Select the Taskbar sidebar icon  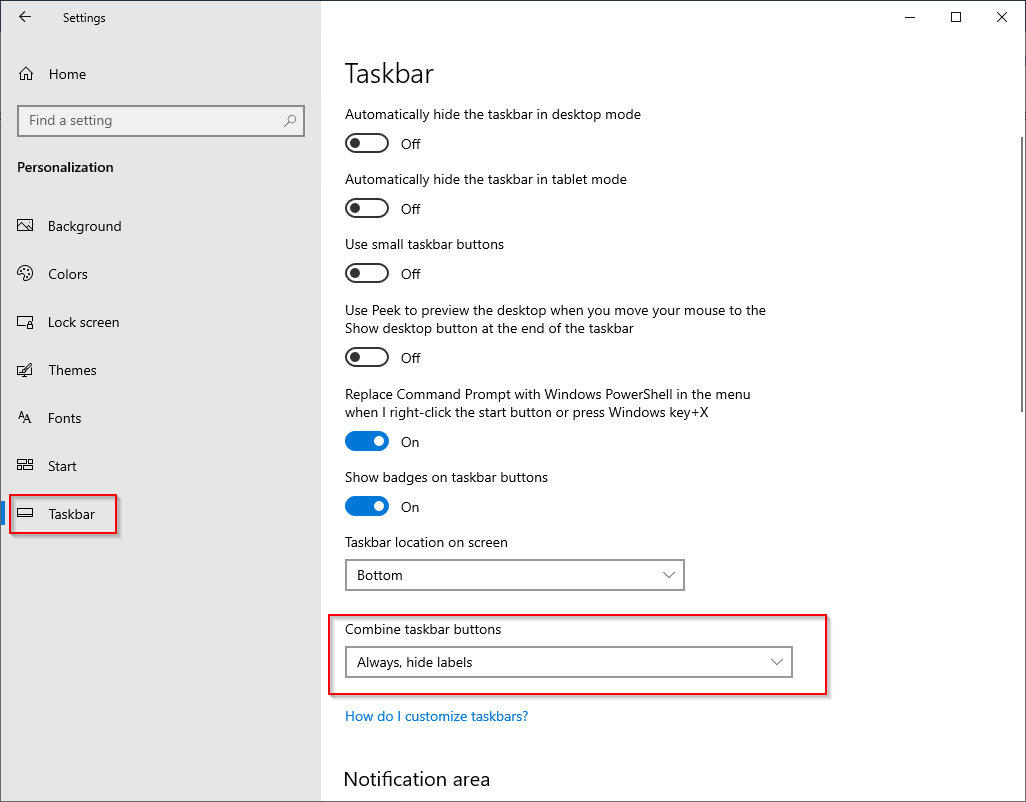click(x=24, y=514)
